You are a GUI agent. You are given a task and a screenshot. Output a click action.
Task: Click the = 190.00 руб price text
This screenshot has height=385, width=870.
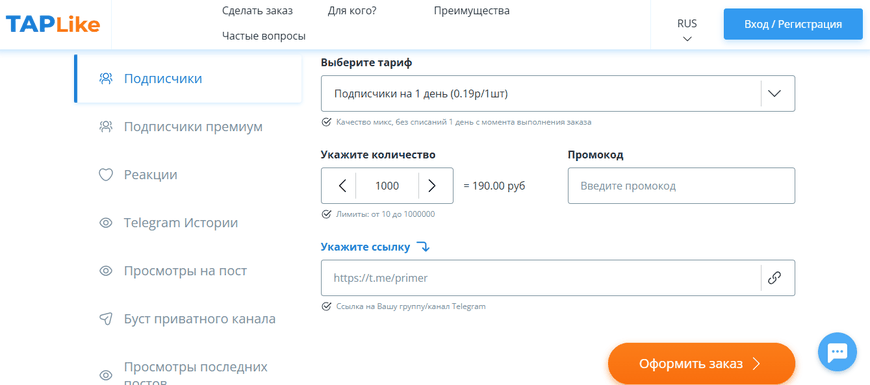pos(494,186)
